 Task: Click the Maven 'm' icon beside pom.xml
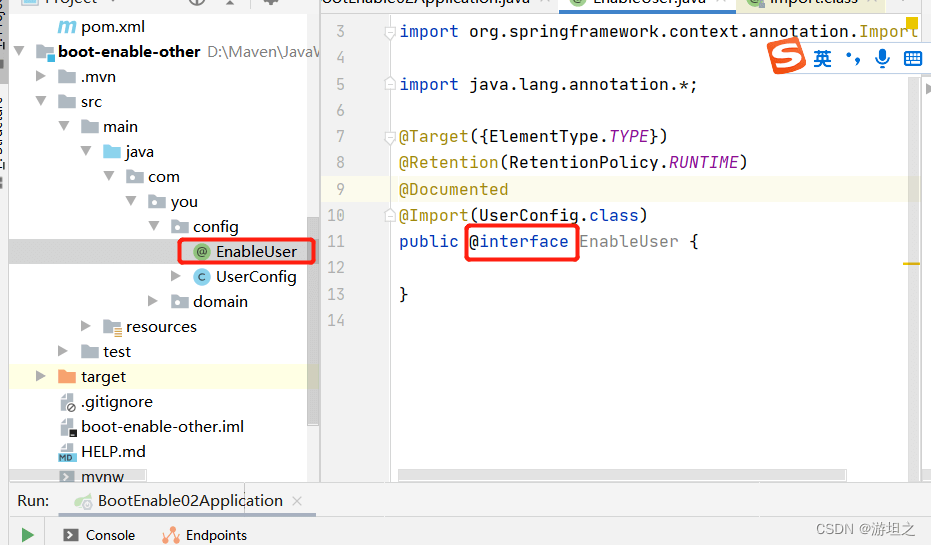pyautogui.click(x=66, y=27)
